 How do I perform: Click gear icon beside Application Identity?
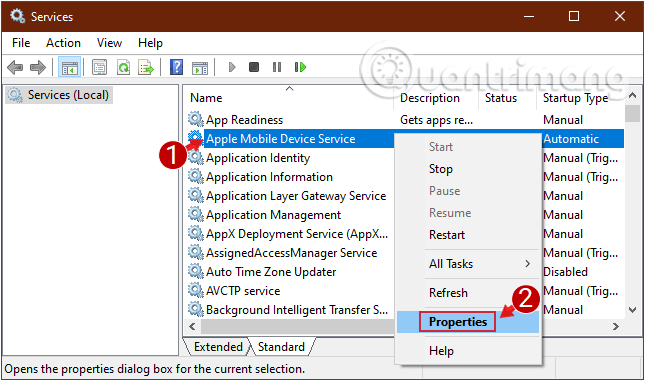(196, 158)
